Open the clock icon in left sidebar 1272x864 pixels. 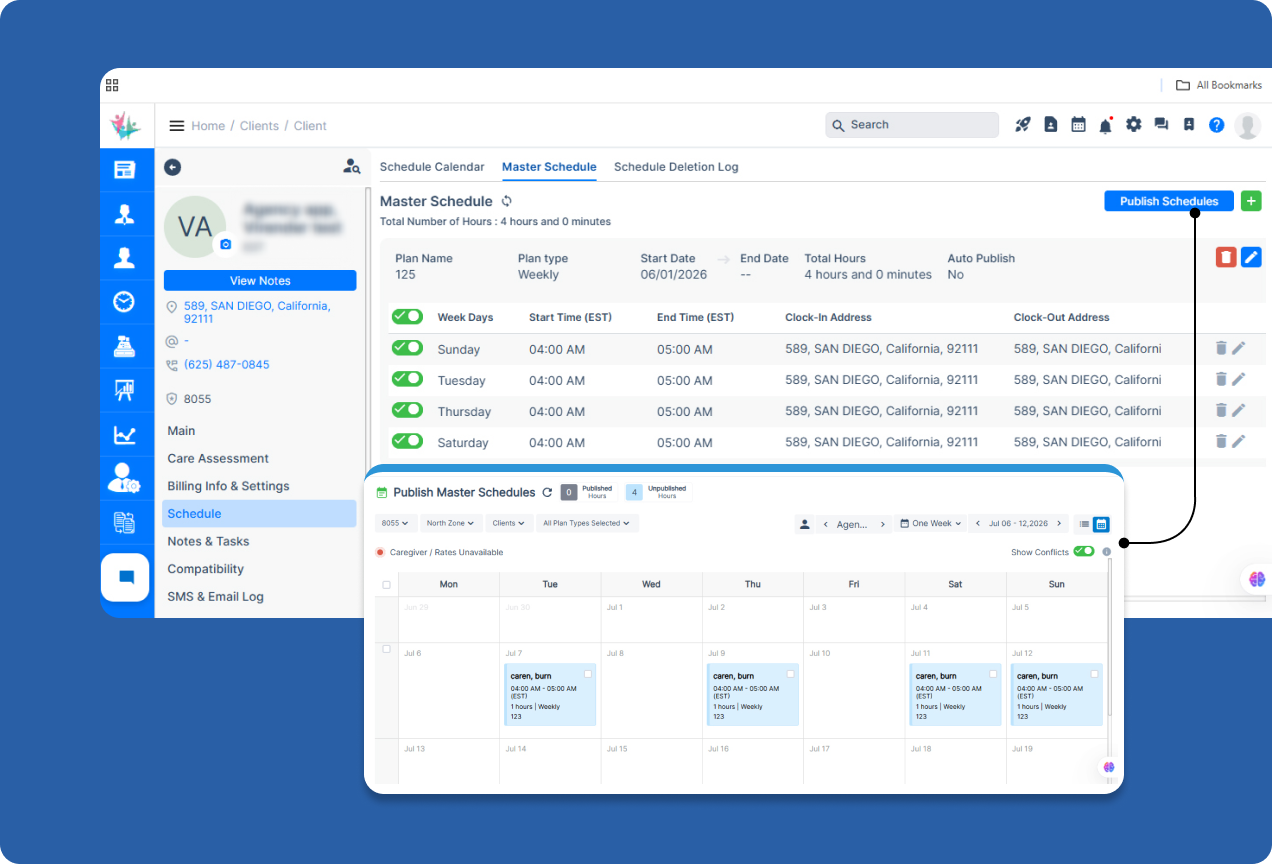coord(124,302)
